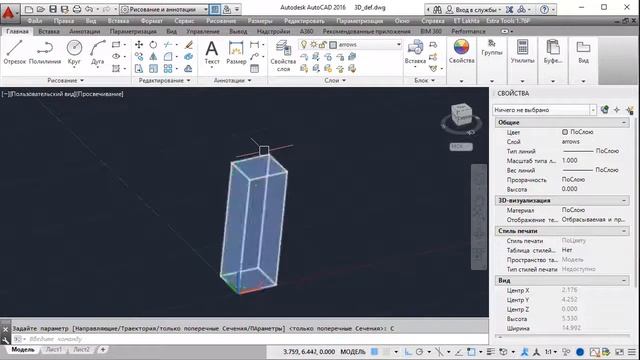Open the annotation scale 1:1 dropdown
The width and height of the screenshot is (640, 360).
(x=551, y=351)
